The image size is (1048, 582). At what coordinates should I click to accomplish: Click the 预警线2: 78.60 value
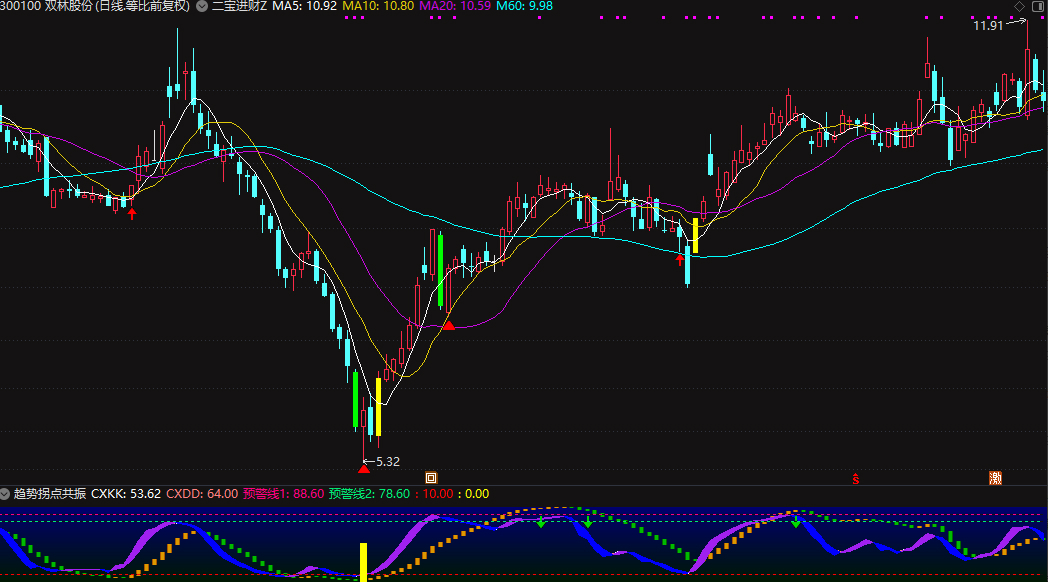(369, 494)
